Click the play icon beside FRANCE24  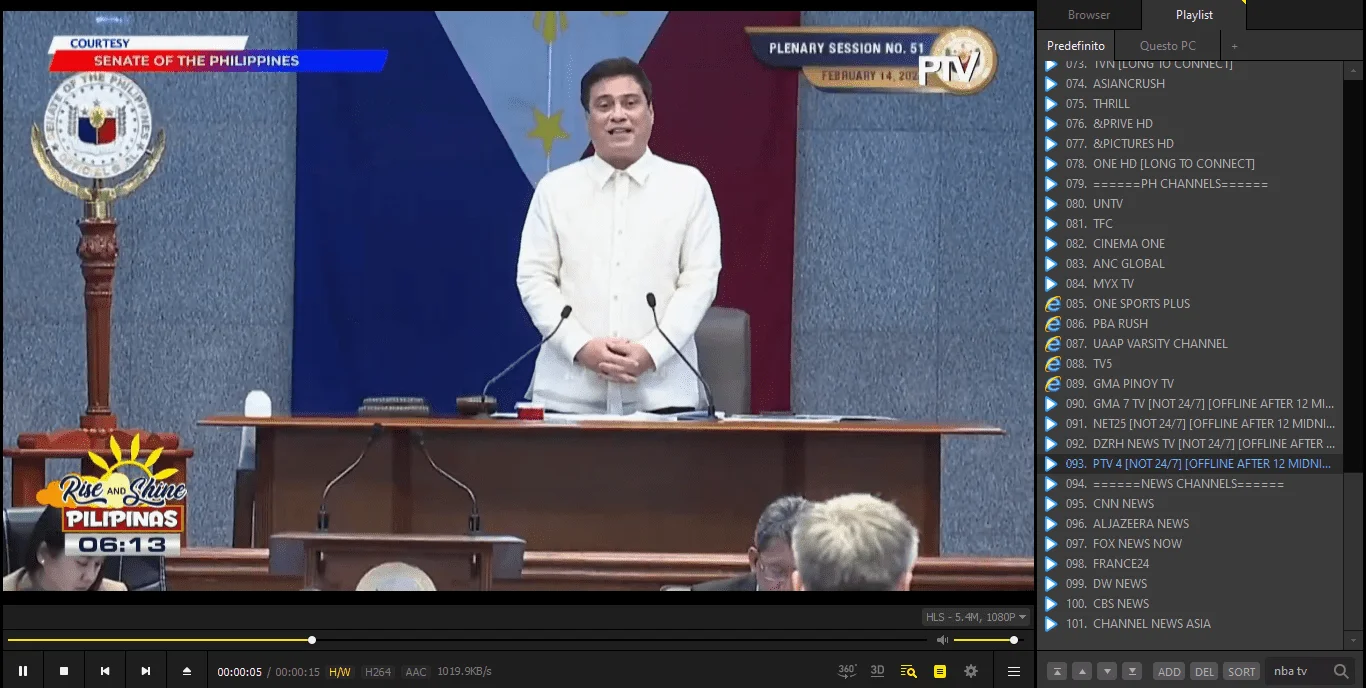[1051, 564]
